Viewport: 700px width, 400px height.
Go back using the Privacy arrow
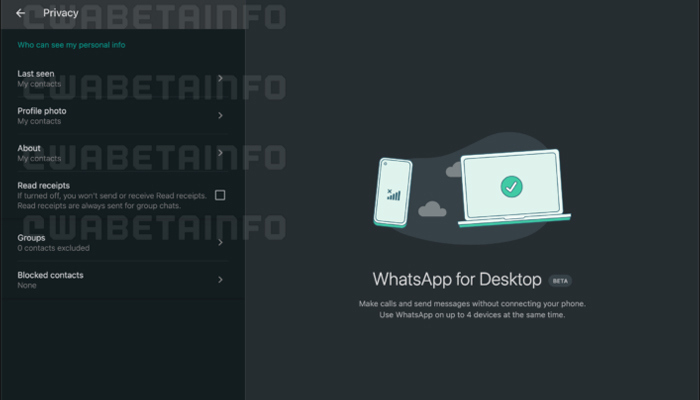[x=21, y=13]
